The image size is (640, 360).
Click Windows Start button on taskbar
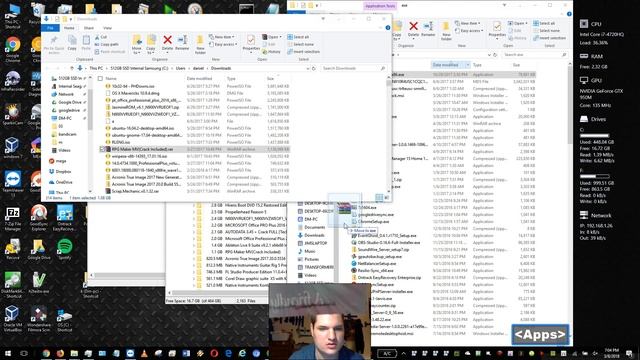(x=8, y=353)
